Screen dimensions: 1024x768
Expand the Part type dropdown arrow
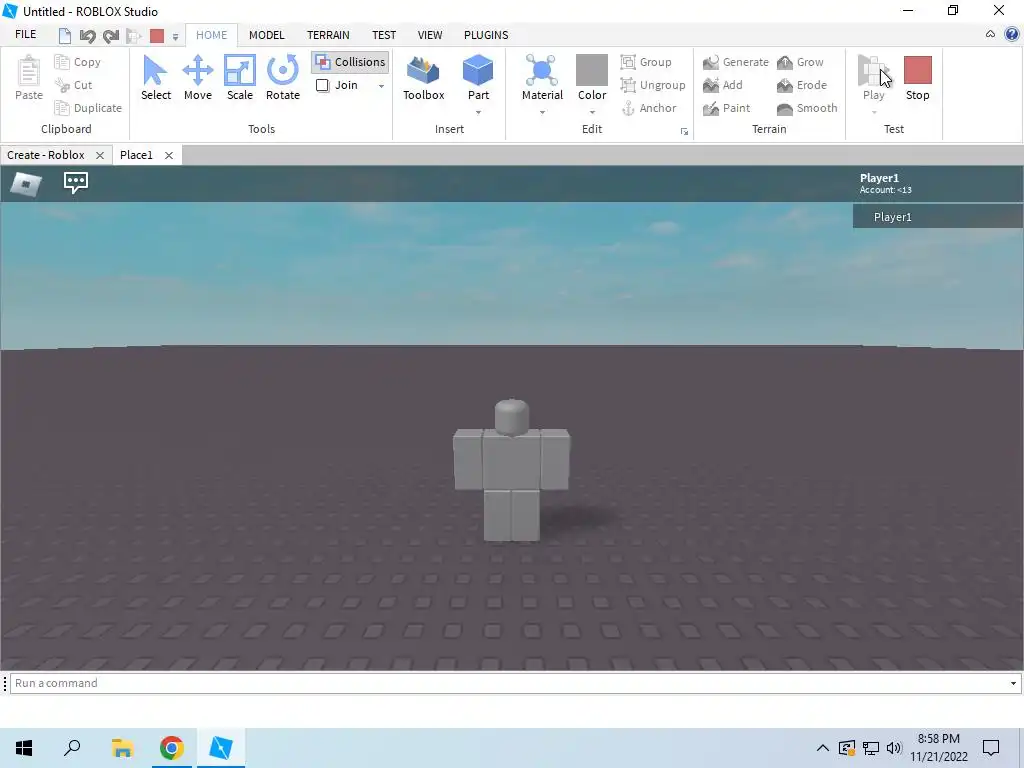(x=478, y=112)
